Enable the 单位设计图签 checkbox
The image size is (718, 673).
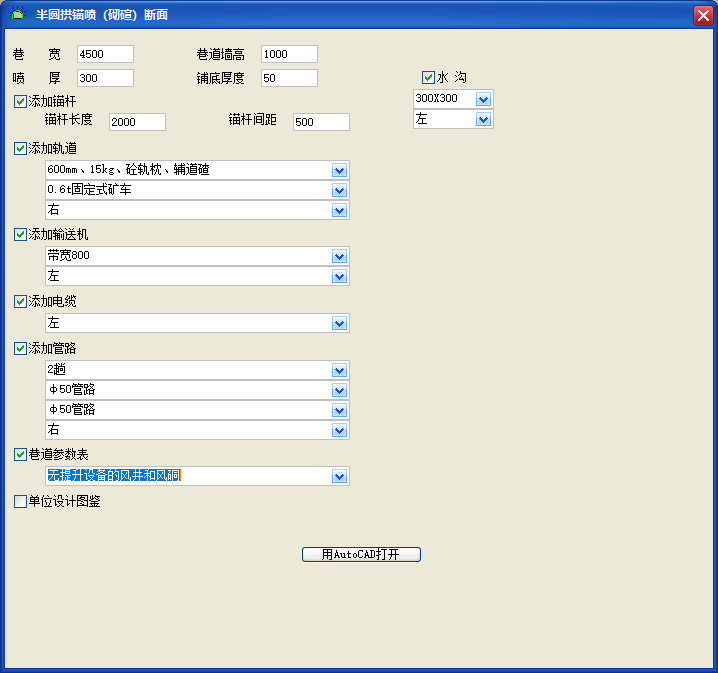pyautogui.click(x=20, y=501)
